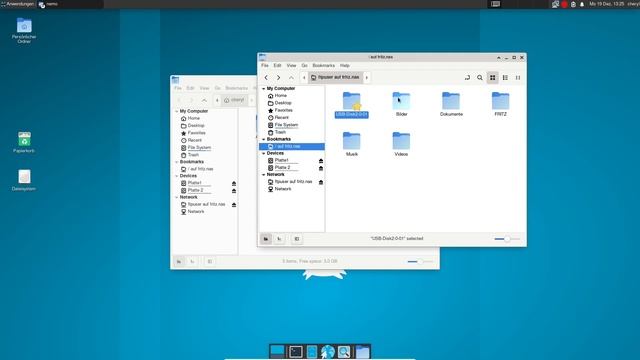Launch terminal from the bottom dock
The height and width of the screenshot is (360, 640).
click(x=296, y=351)
